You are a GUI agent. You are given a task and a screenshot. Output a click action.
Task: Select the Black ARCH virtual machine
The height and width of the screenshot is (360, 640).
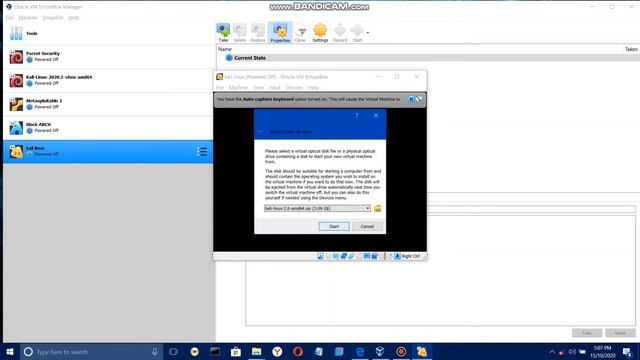click(x=108, y=128)
